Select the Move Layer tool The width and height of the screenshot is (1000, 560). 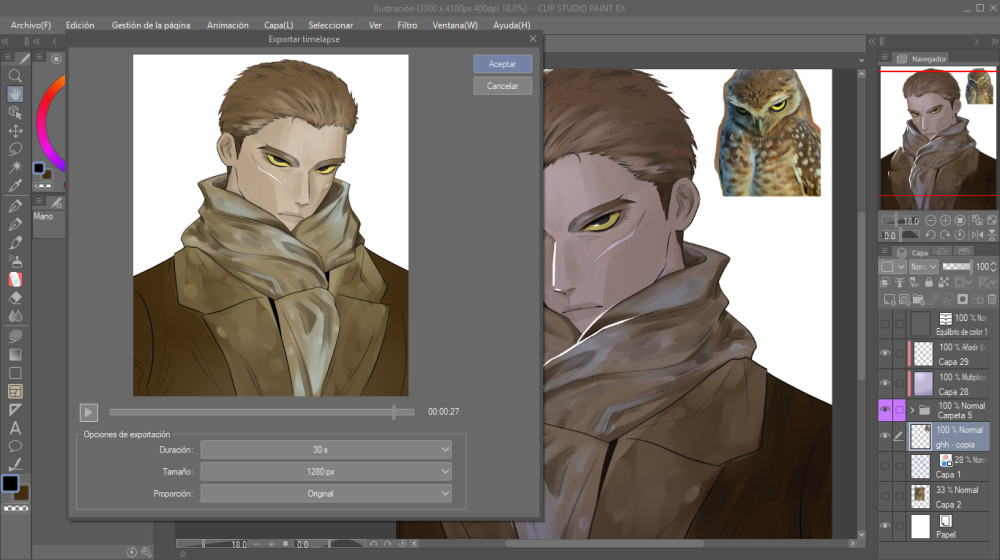click(x=15, y=131)
